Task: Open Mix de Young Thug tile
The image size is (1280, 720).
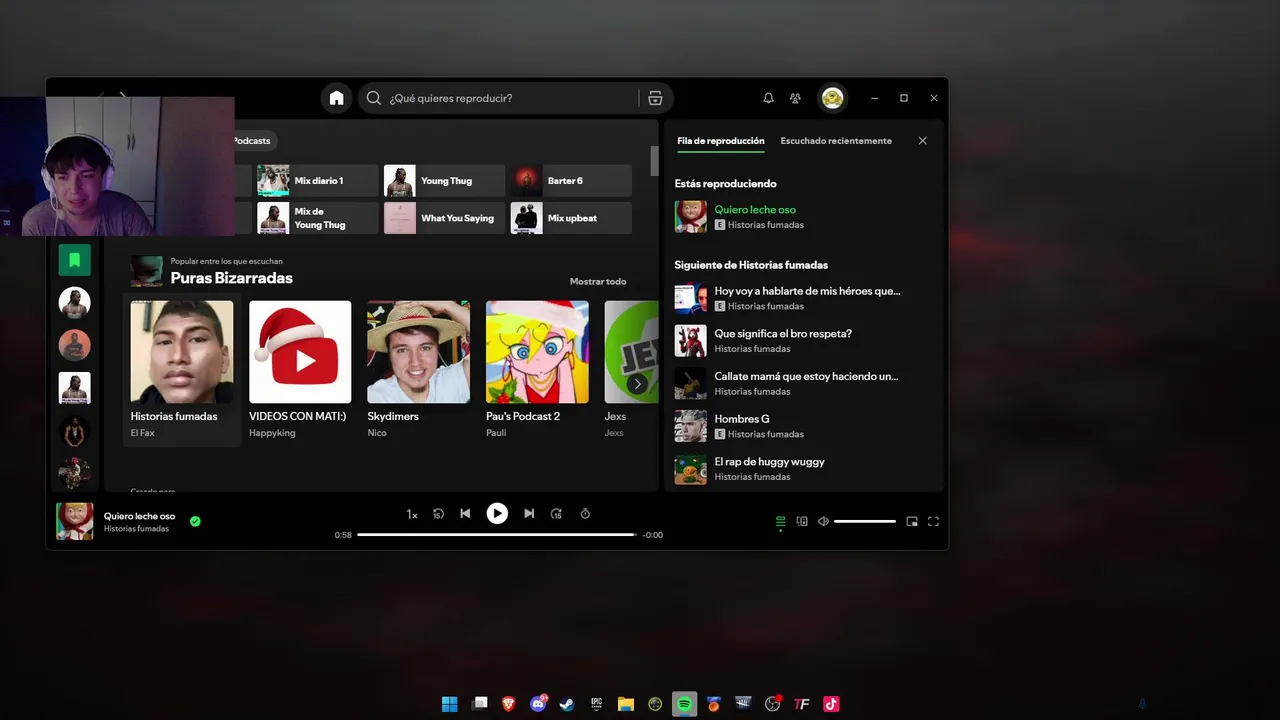Action: point(318,218)
